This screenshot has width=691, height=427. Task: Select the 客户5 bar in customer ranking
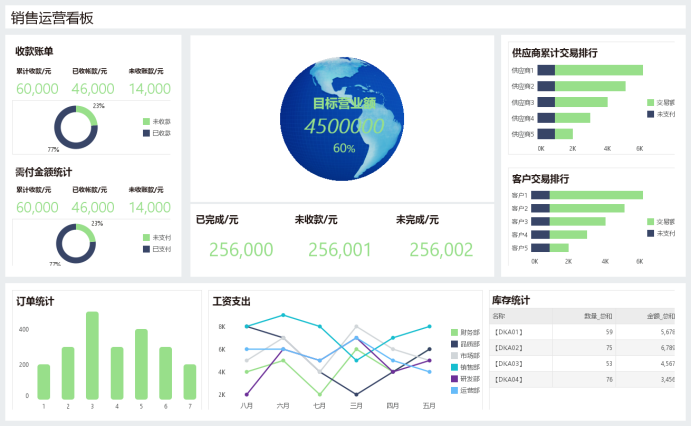tap(550, 248)
